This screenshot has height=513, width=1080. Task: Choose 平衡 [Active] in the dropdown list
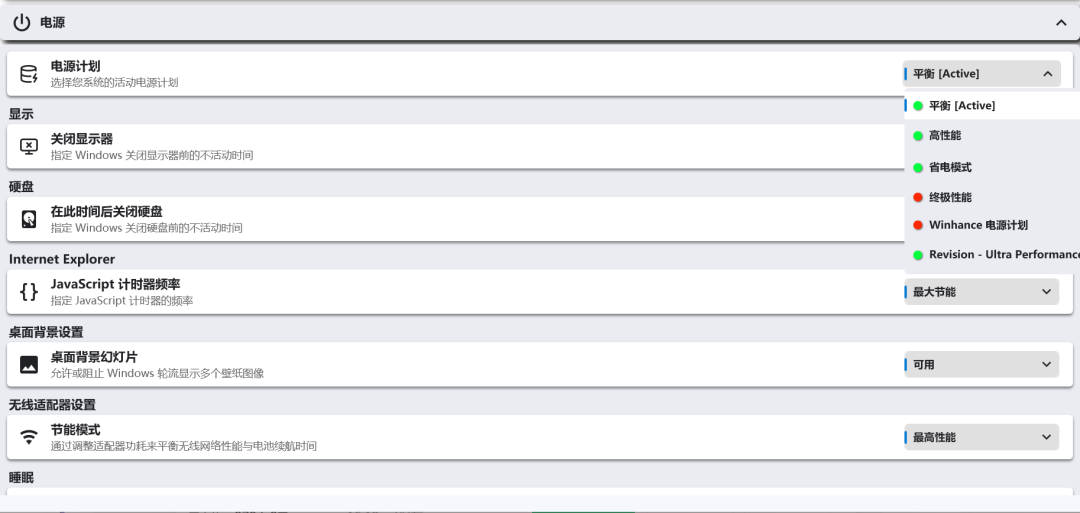click(961, 105)
